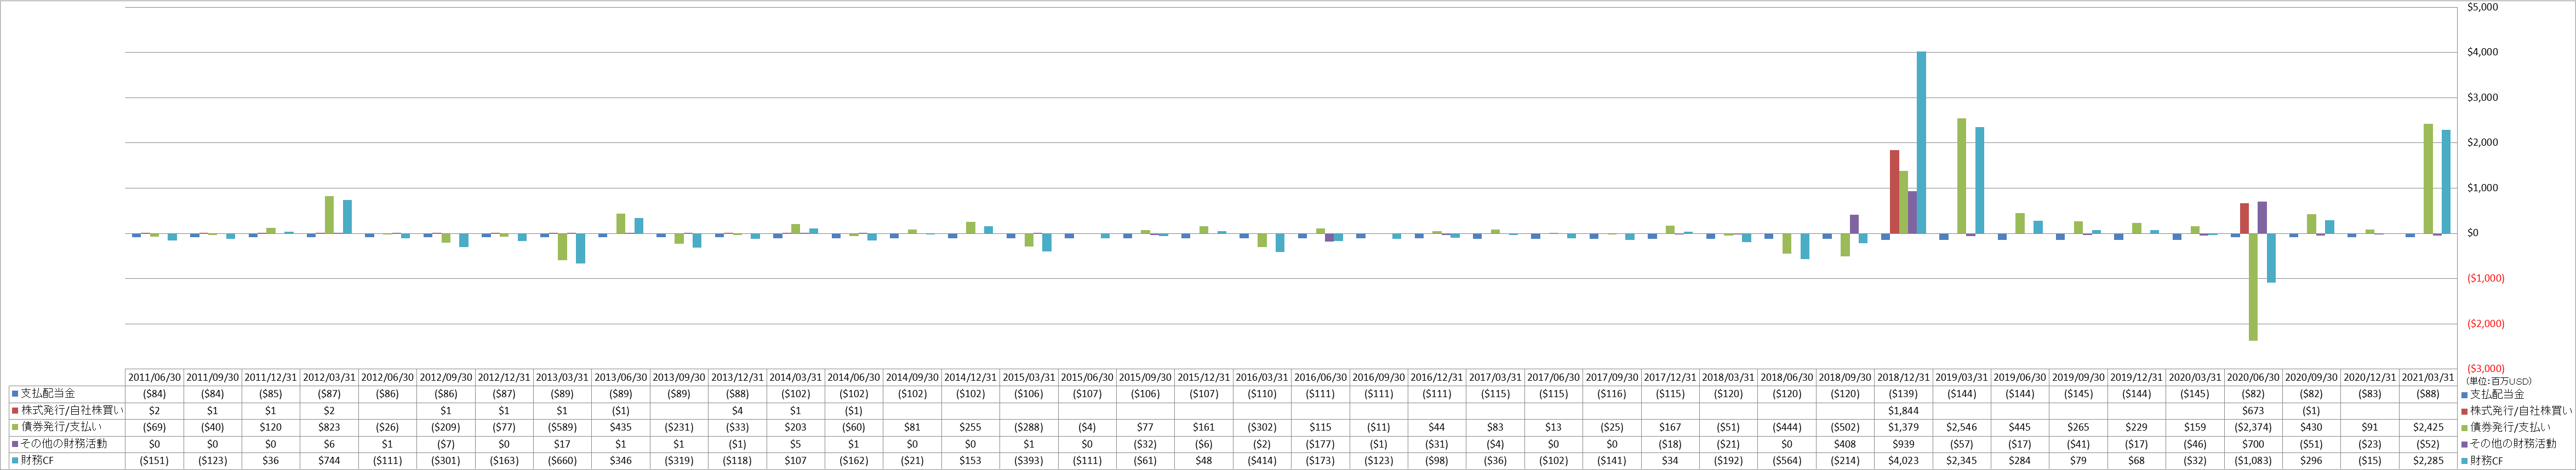Click the red 株式発行 bar for 2018/12/31
Screen dimensions: 2576x470
[1894, 191]
